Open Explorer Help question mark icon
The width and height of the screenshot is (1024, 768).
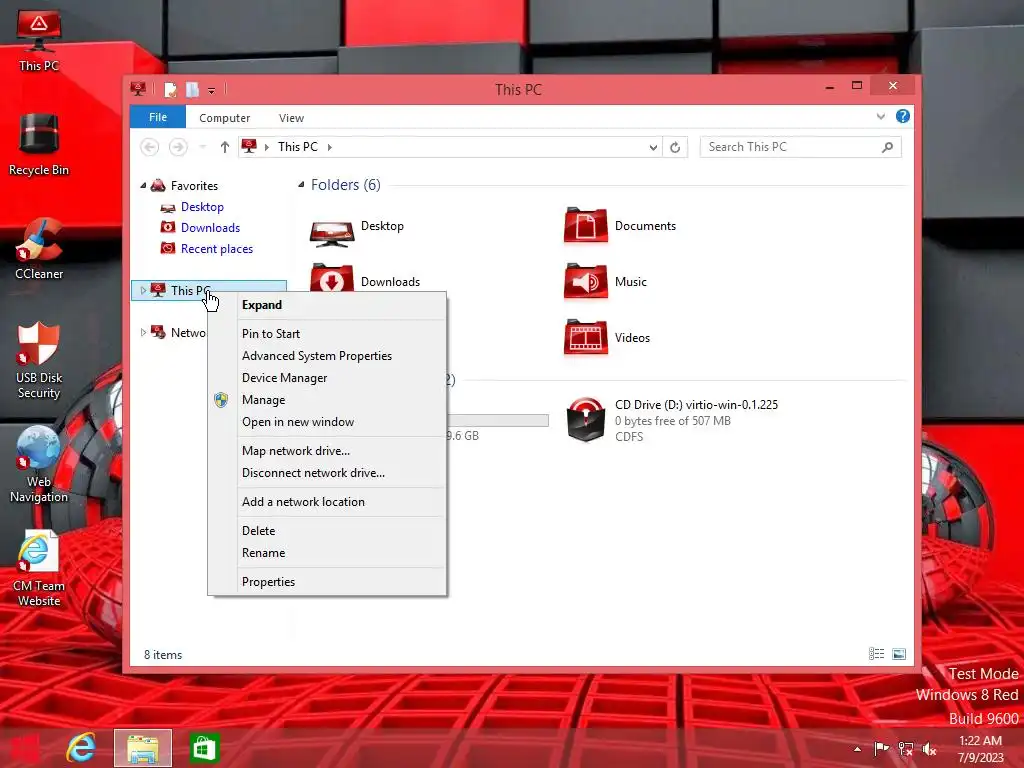[x=903, y=116]
